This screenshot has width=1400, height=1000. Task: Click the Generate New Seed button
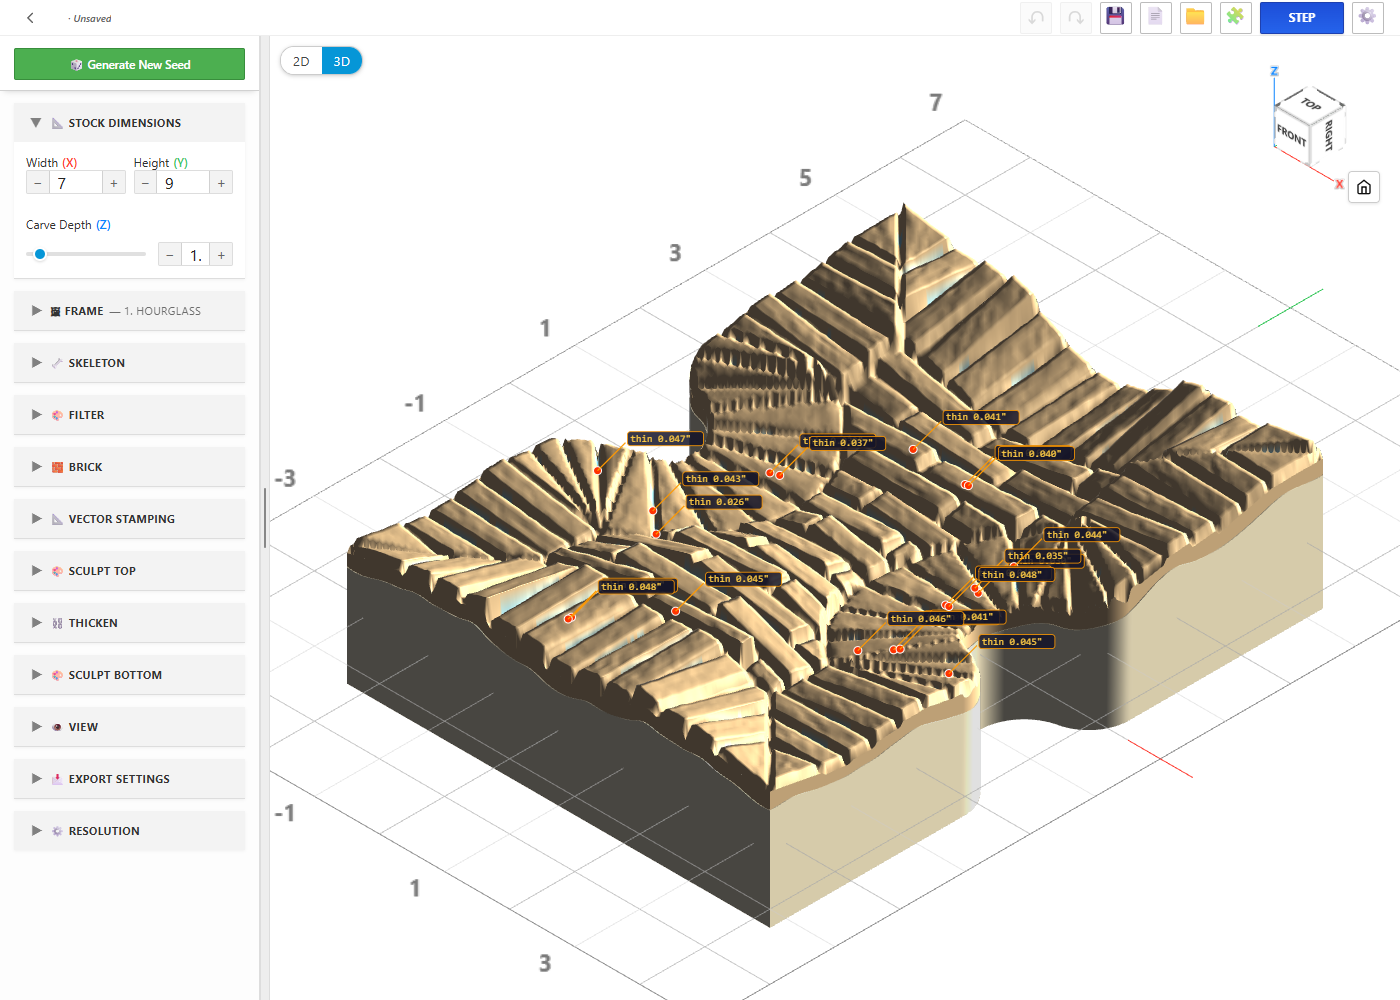pos(129,64)
